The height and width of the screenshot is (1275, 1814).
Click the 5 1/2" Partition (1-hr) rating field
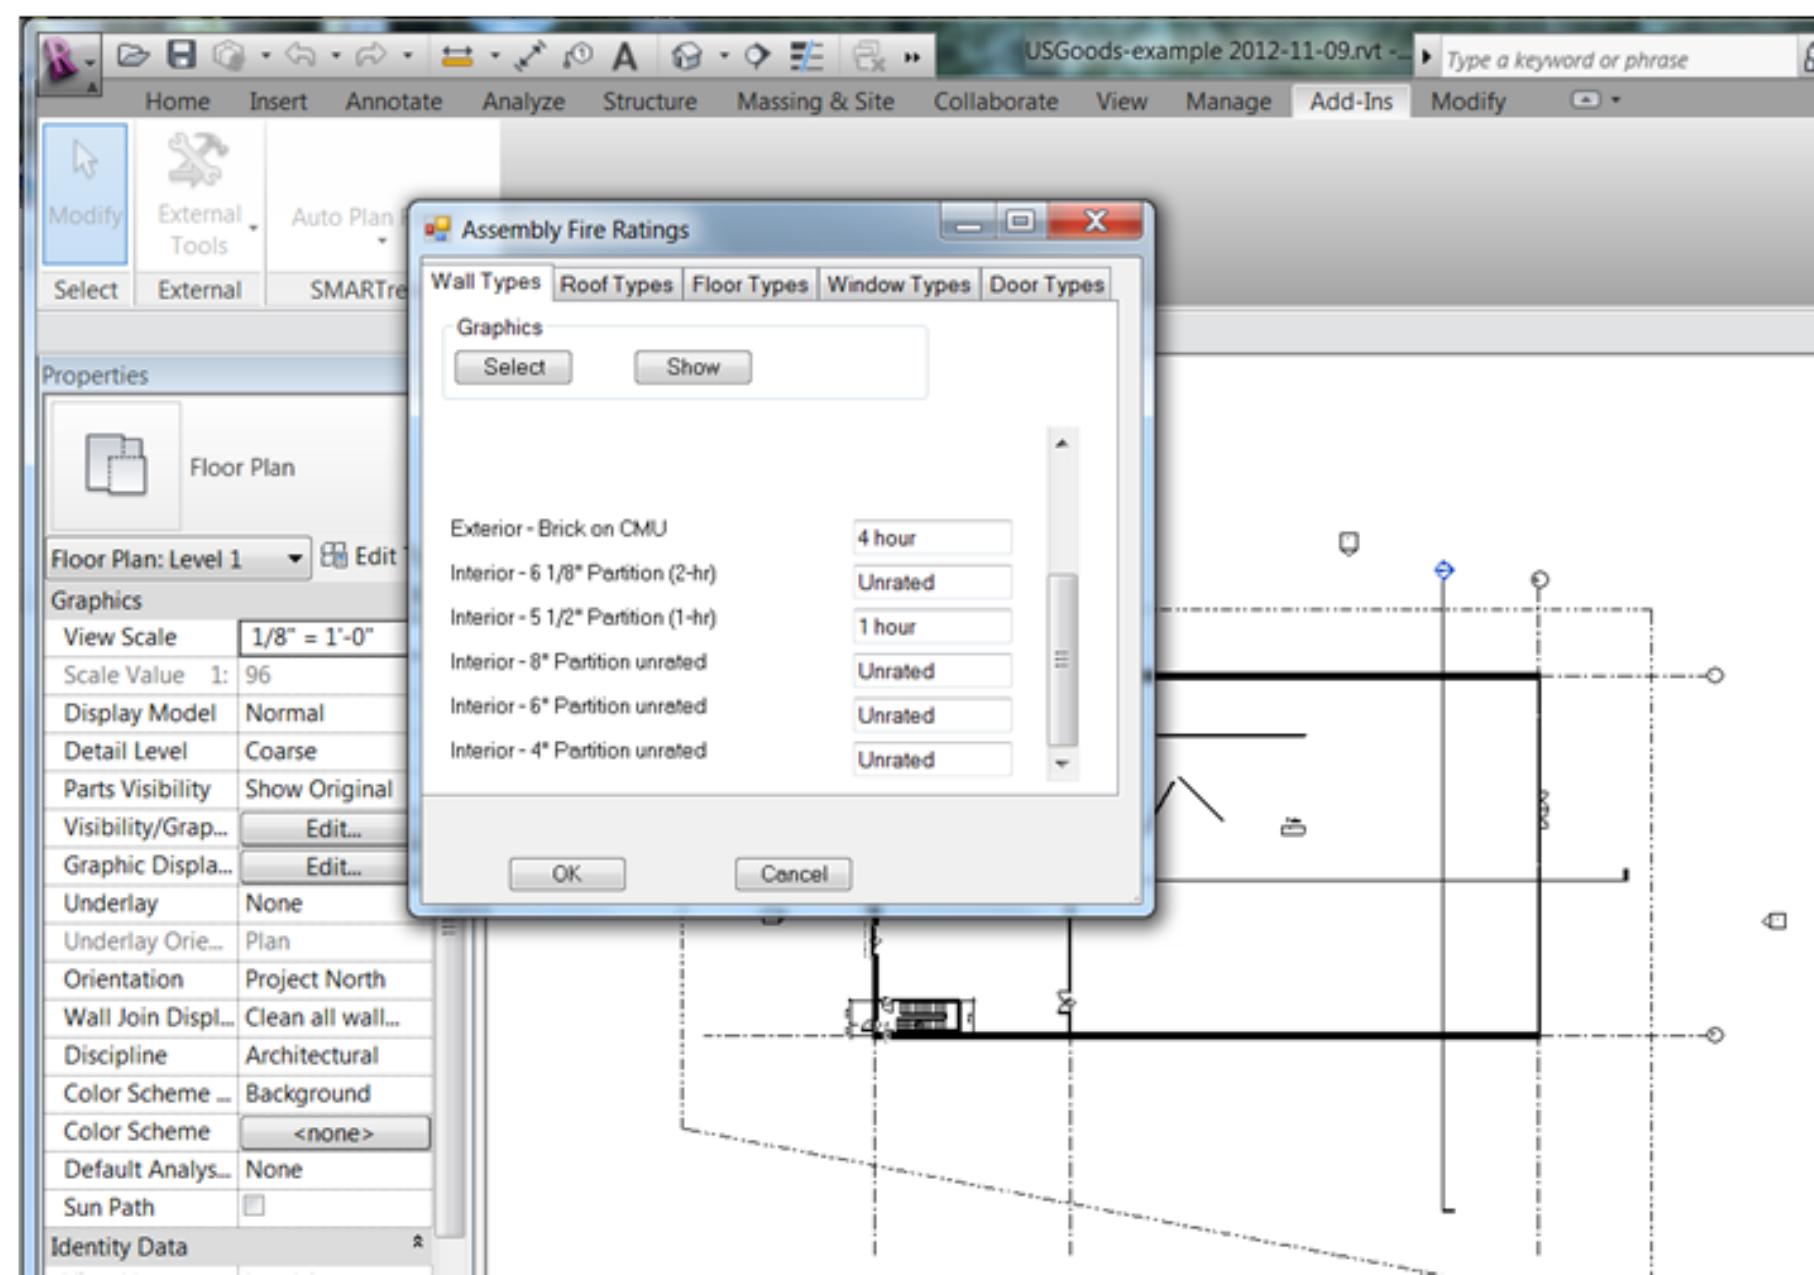click(932, 626)
